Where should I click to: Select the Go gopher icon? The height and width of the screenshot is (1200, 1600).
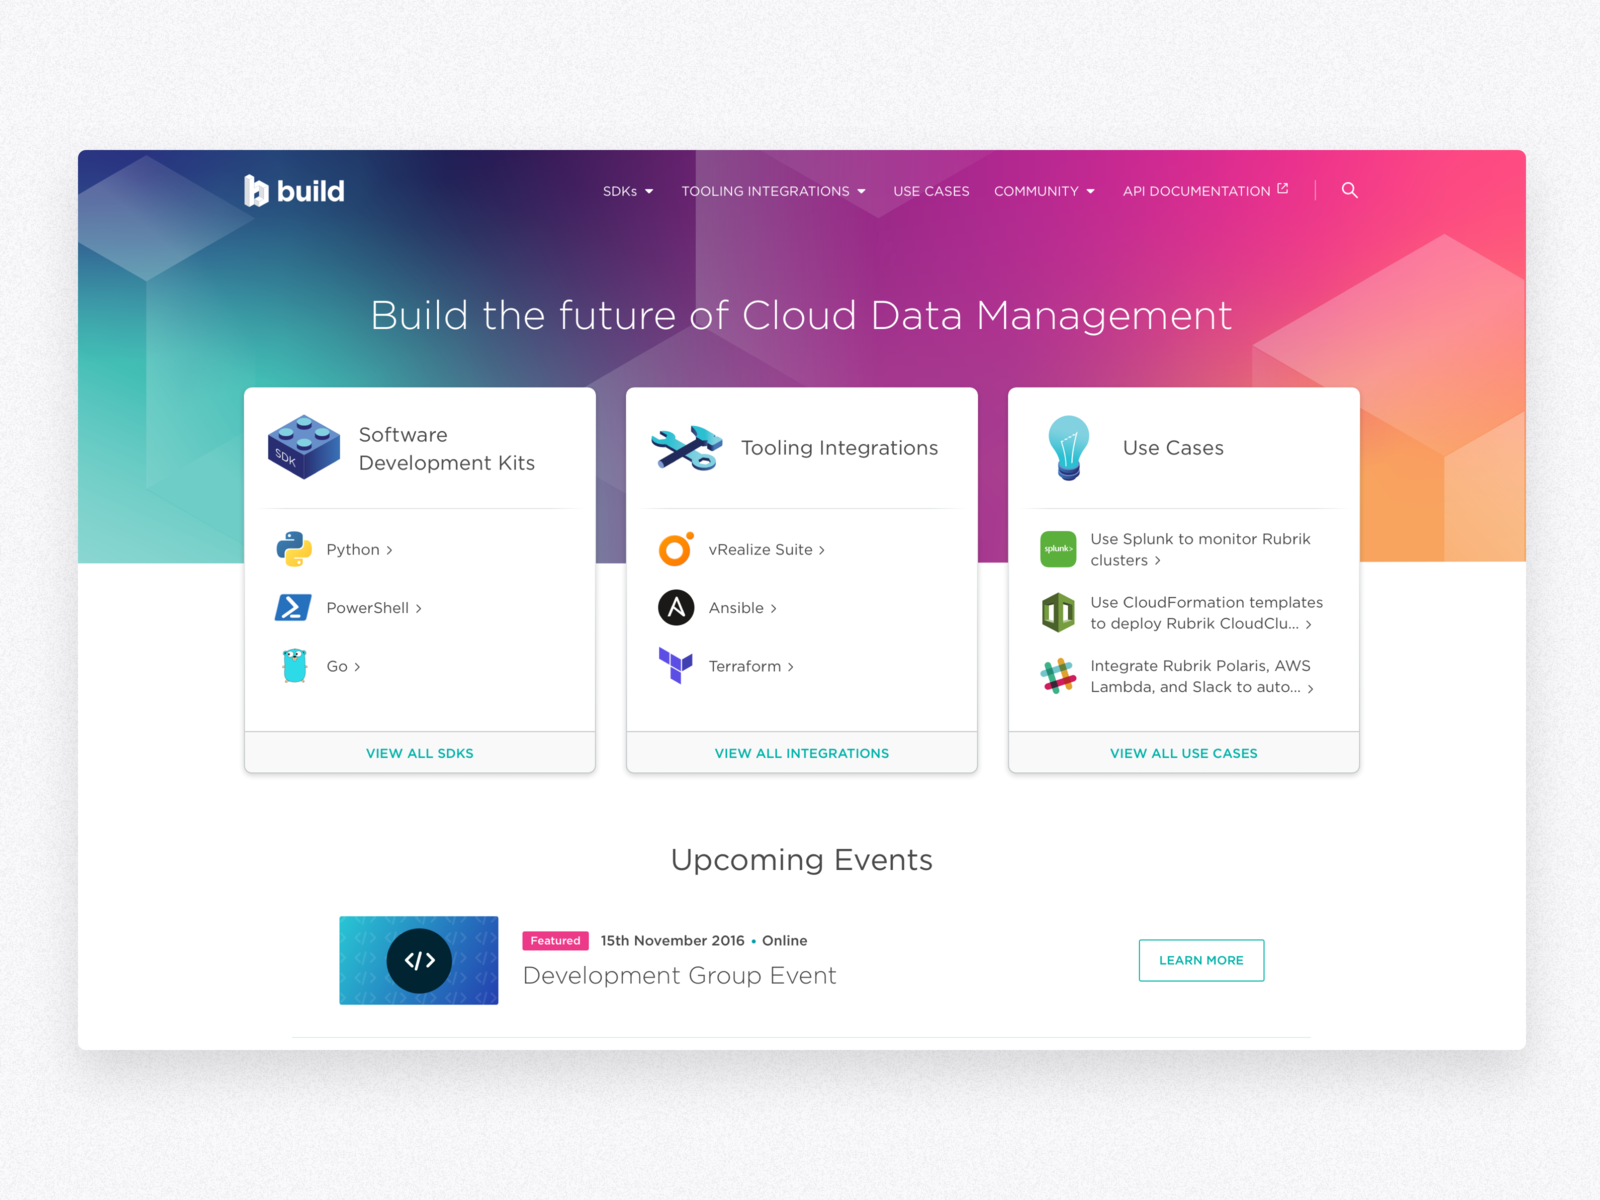pos(293,666)
